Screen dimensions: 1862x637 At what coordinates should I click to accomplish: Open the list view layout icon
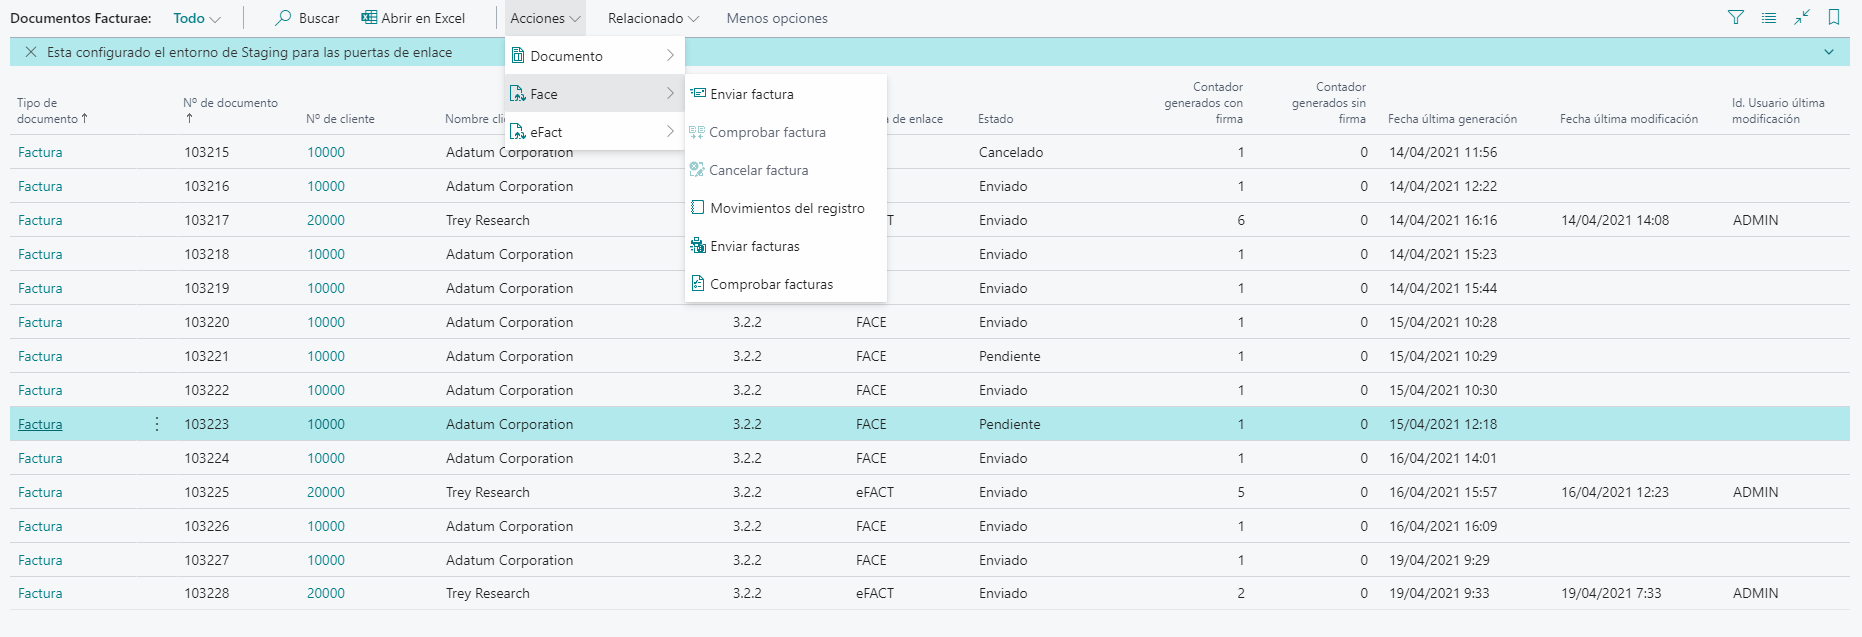(1769, 18)
